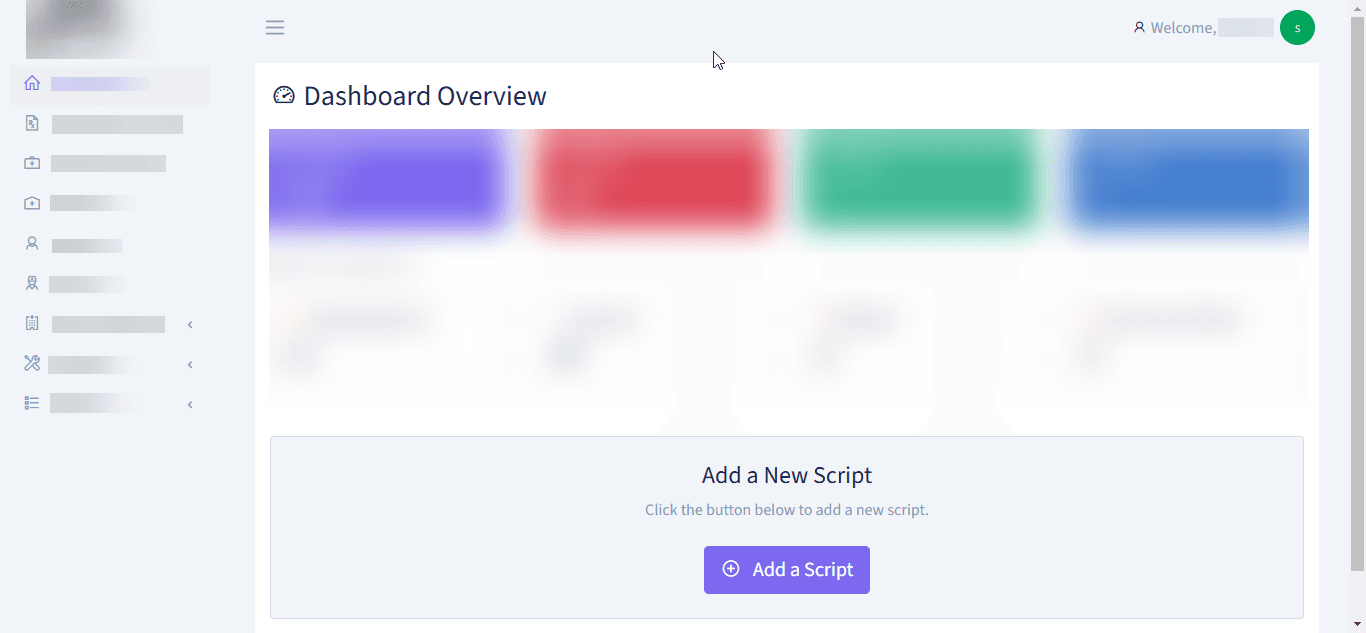Expand the clipboard menu item chevron
Viewport: 1366px width, 633px height.
click(x=190, y=324)
